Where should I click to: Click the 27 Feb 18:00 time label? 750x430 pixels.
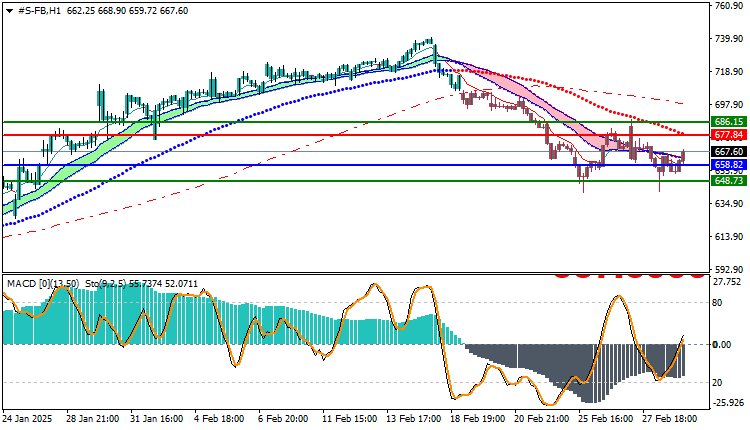670,419
